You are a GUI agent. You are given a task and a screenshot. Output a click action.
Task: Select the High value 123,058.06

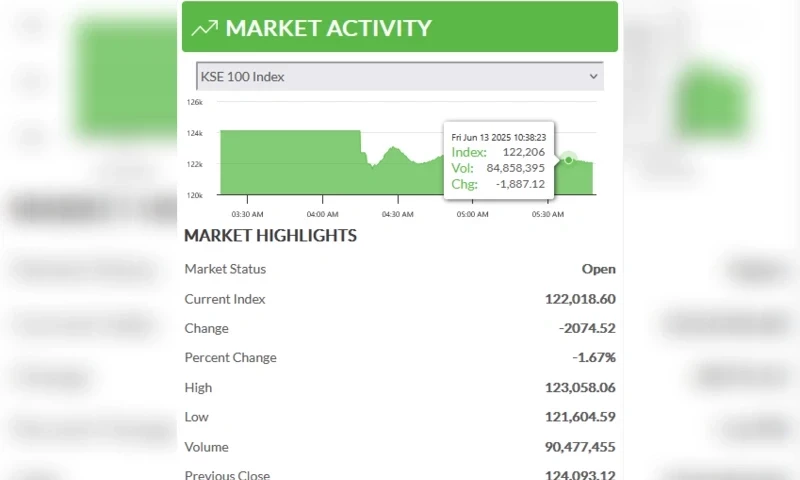tap(579, 388)
